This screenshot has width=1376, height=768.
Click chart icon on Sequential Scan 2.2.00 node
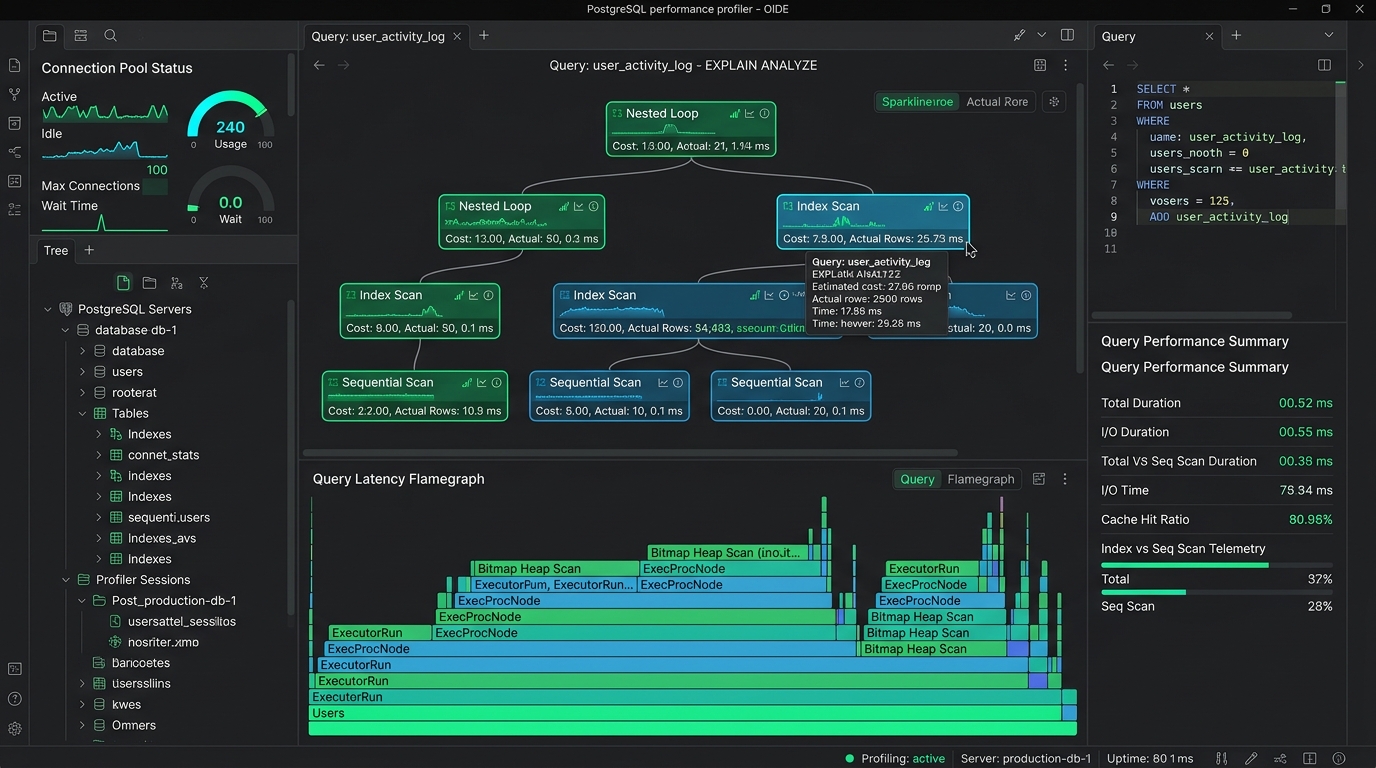(481, 383)
